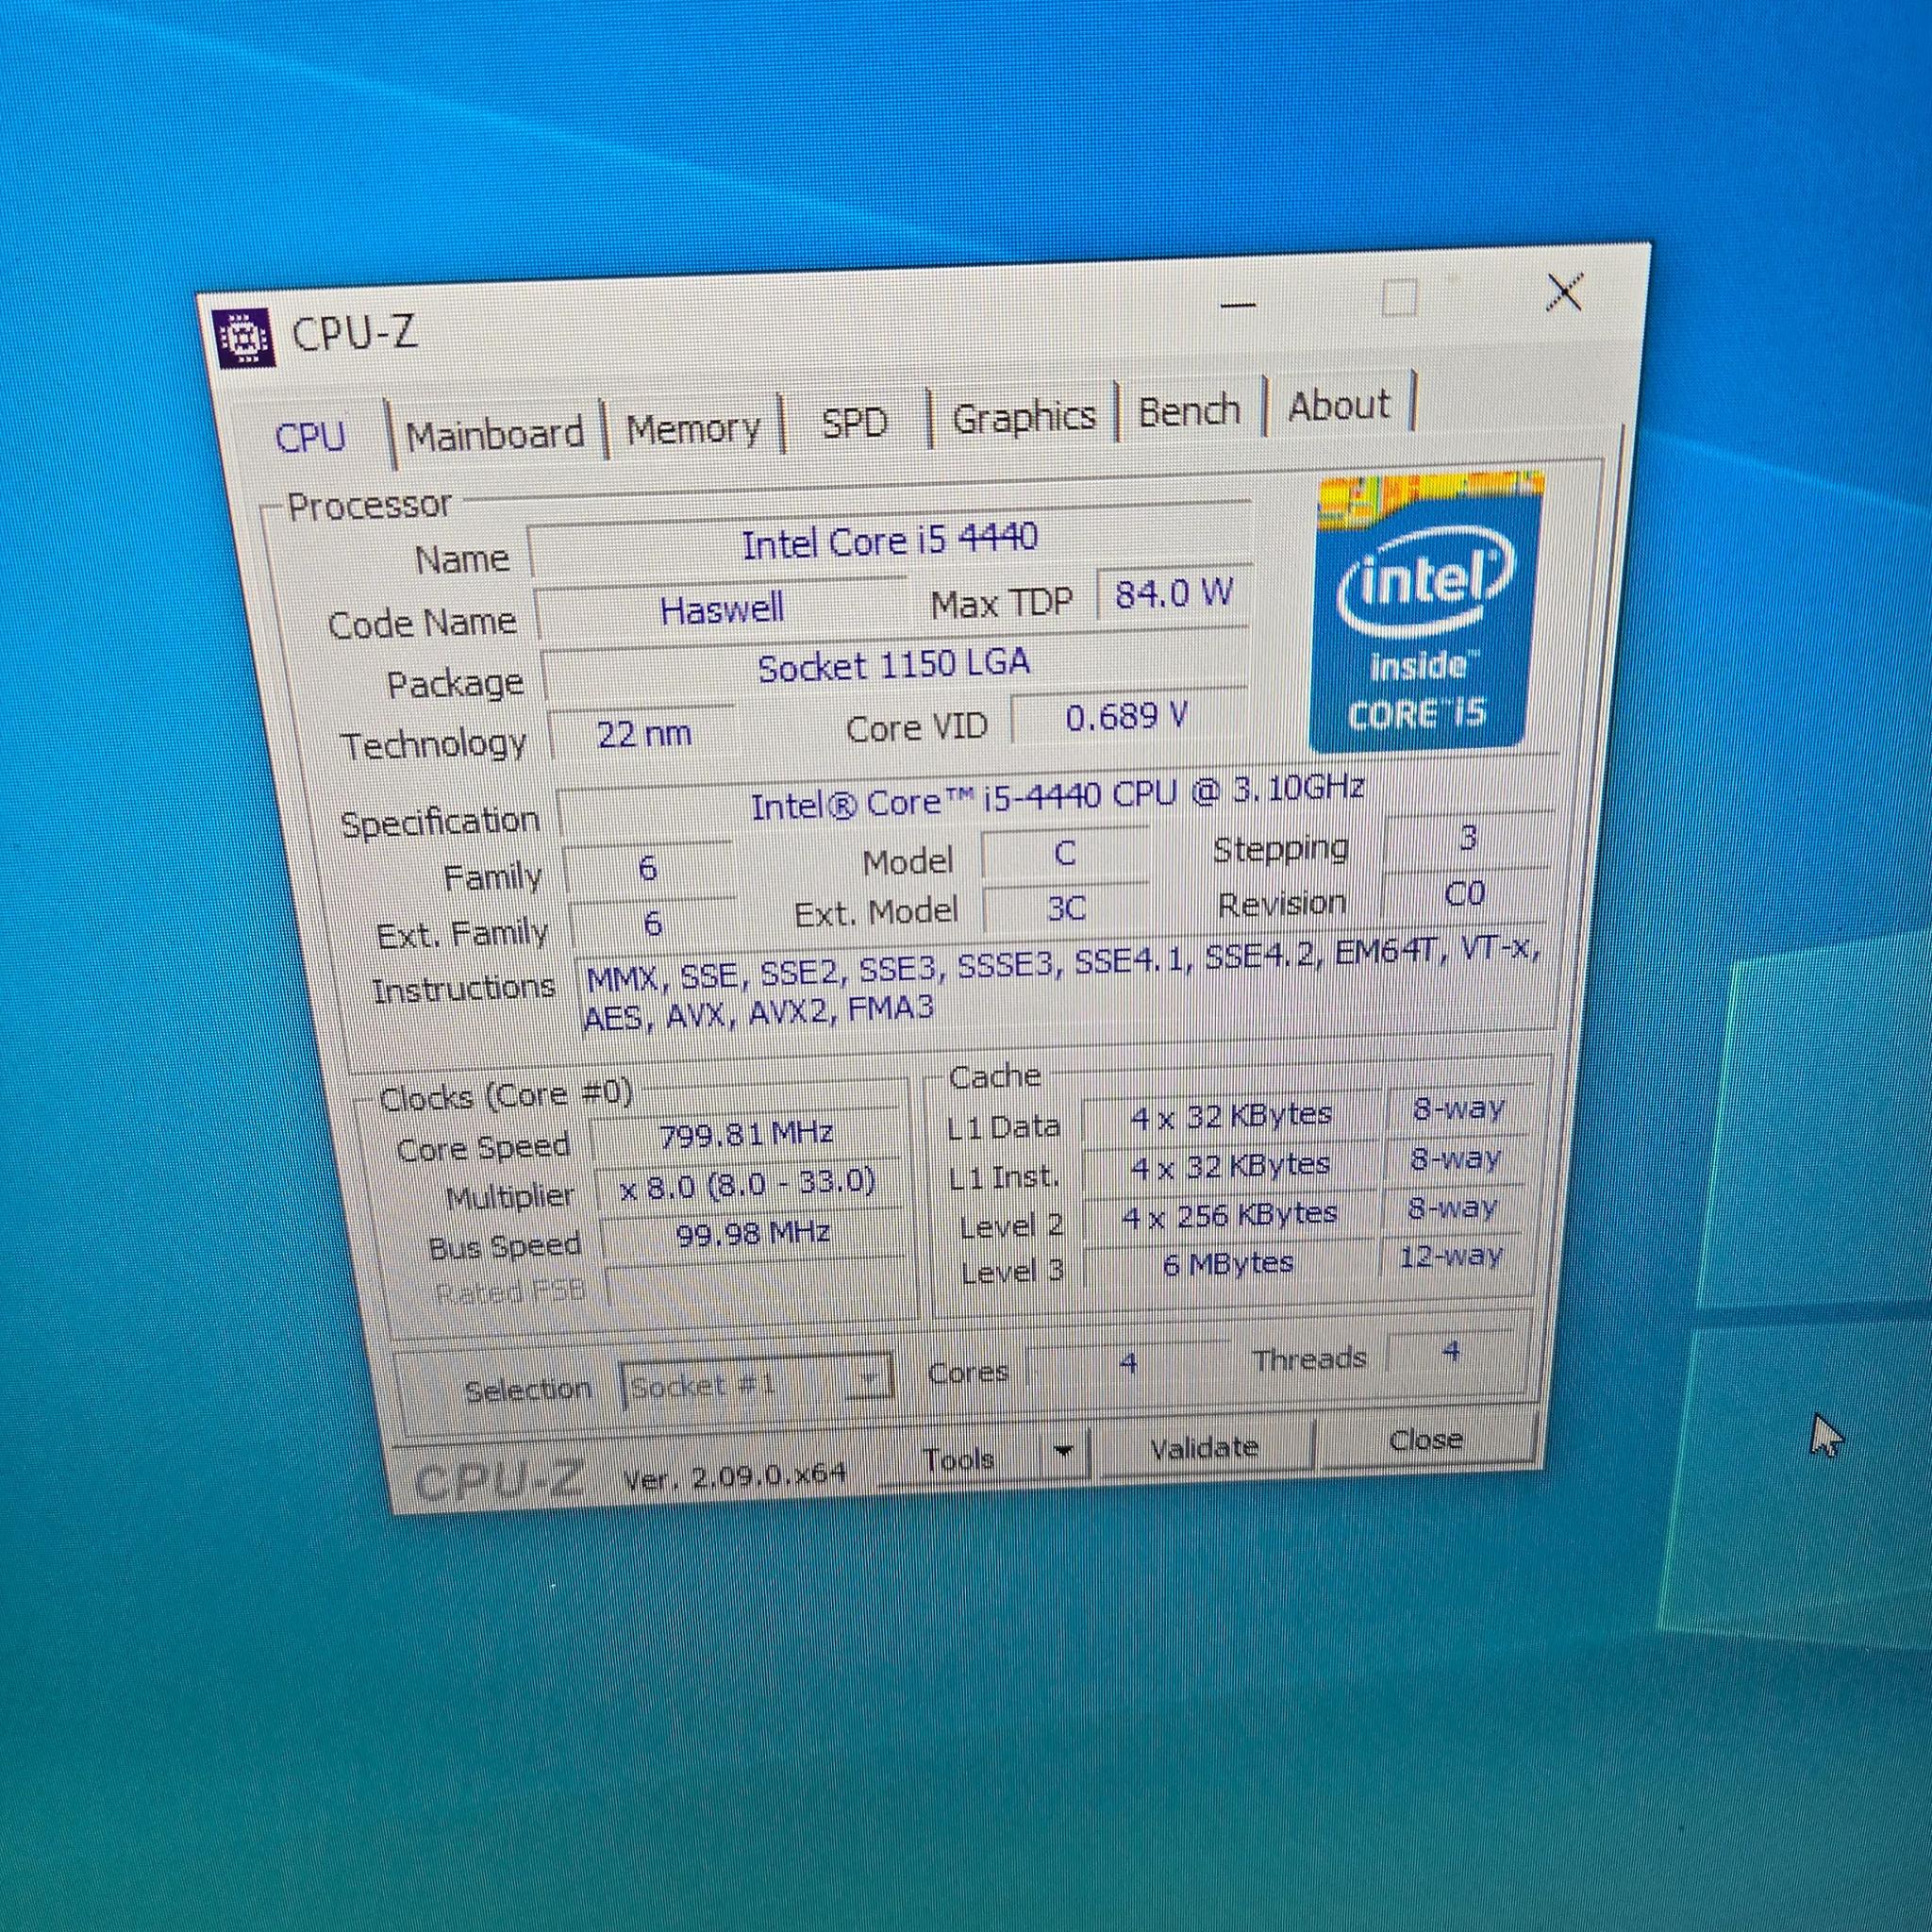Click the empty Rated FSB field
This screenshot has height=1932, width=1932.
click(756, 1282)
